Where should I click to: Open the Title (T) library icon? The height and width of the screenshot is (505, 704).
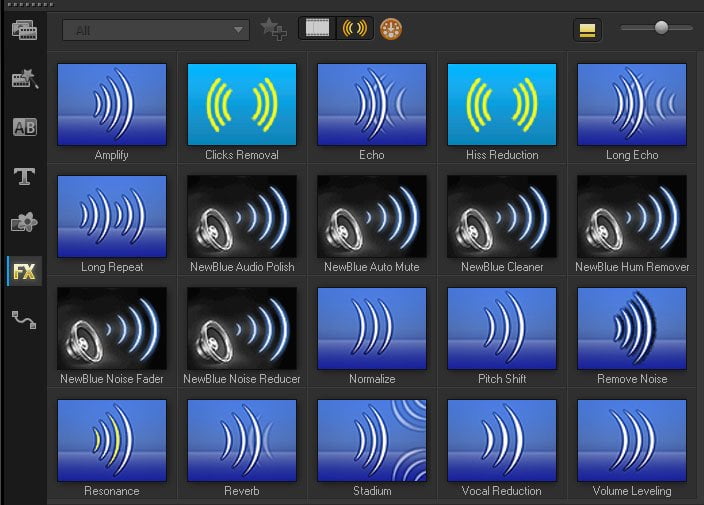[x=24, y=176]
